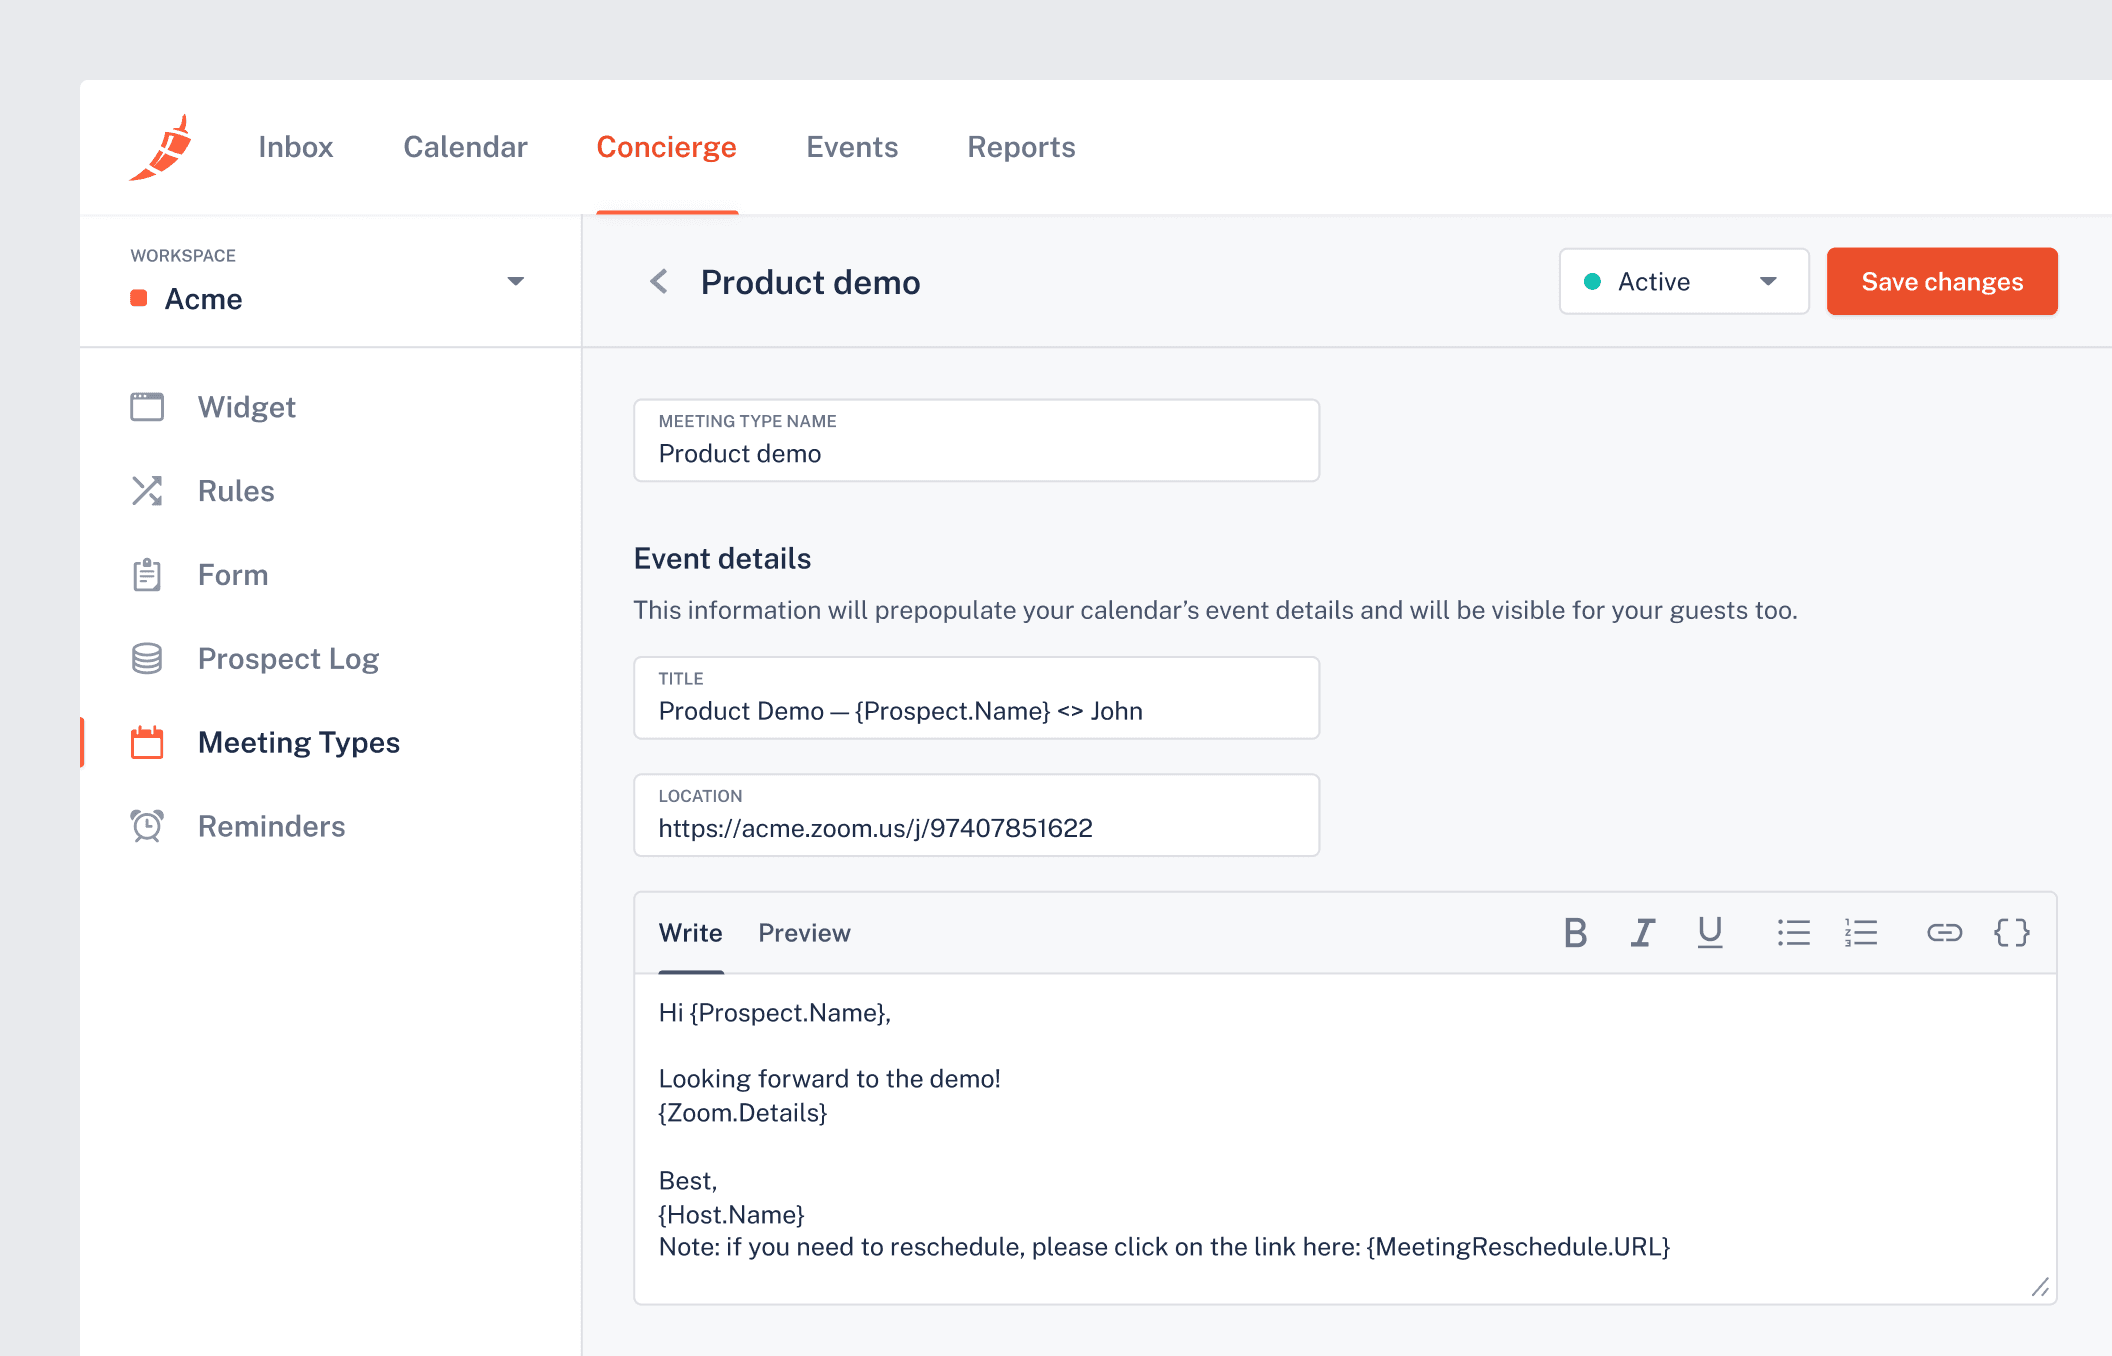Insert a bulleted list

1794,933
